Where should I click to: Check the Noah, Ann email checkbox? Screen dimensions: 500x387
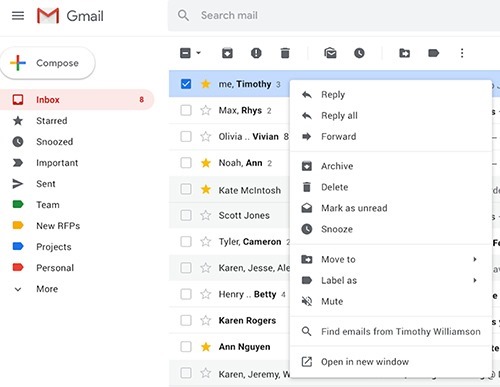[186, 163]
